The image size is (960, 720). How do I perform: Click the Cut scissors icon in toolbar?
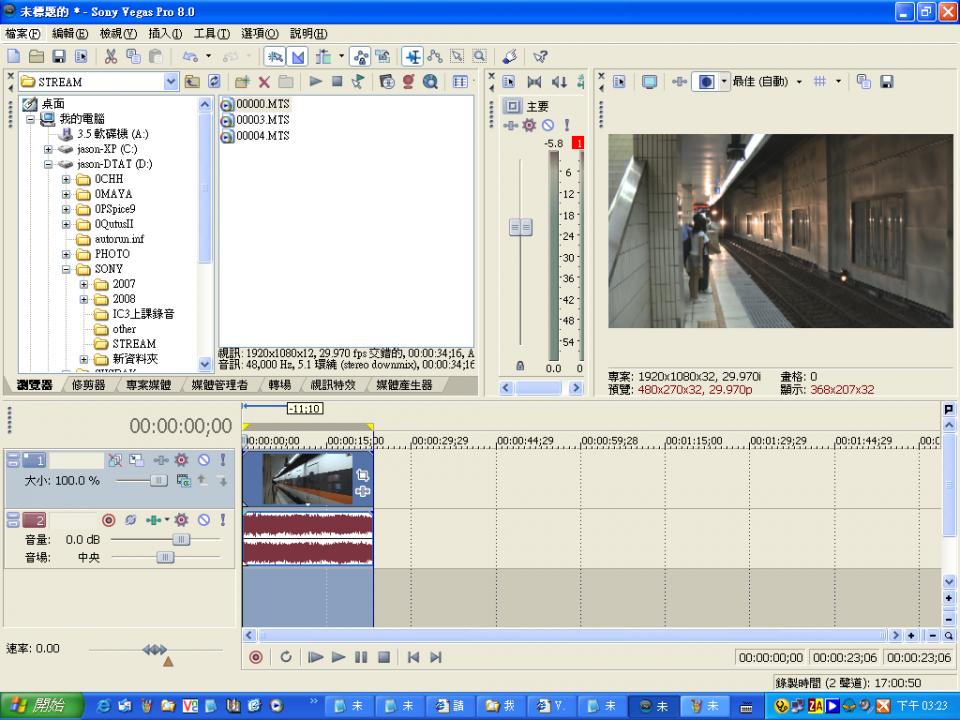(x=110, y=57)
